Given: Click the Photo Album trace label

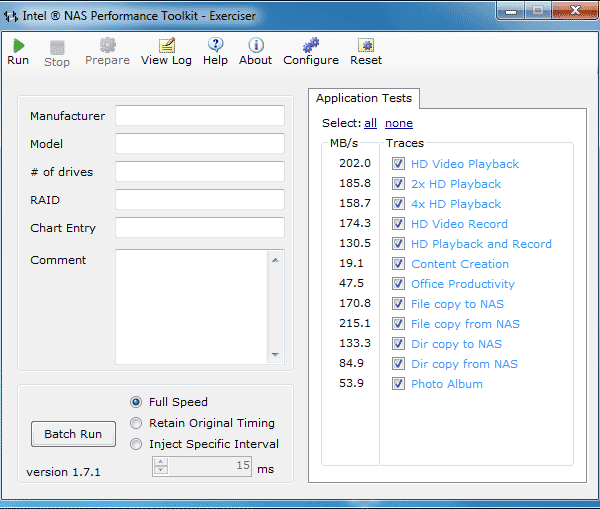Looking at the screenshot, I should tap(447, 384).
